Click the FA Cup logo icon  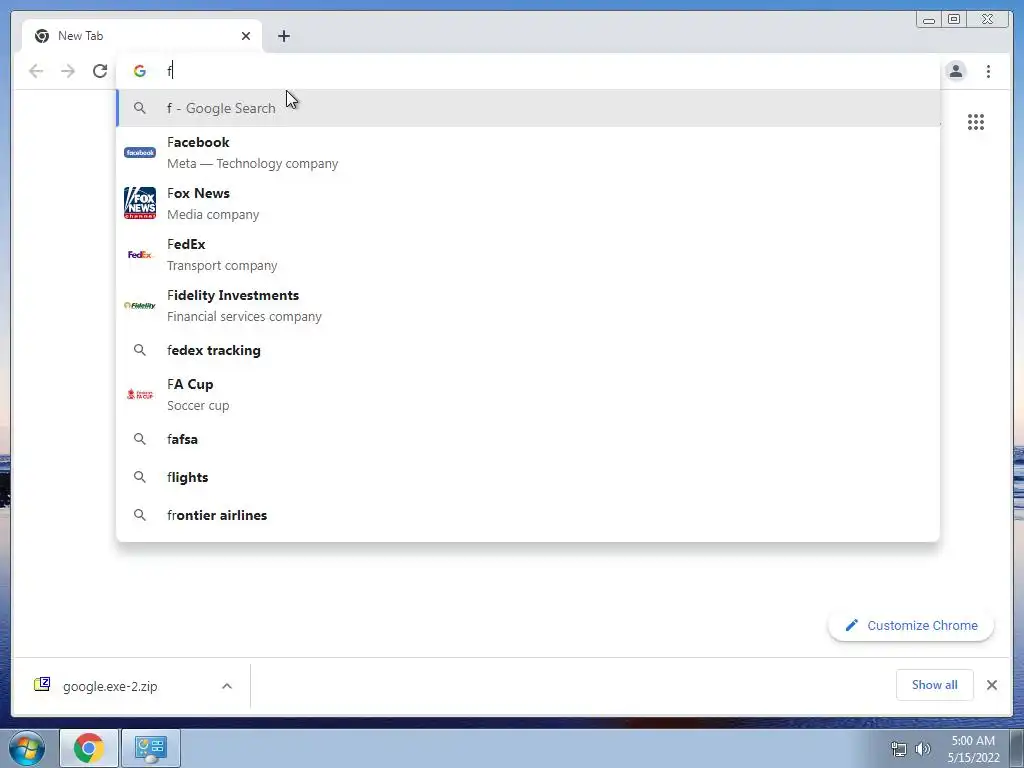[140, 394]
